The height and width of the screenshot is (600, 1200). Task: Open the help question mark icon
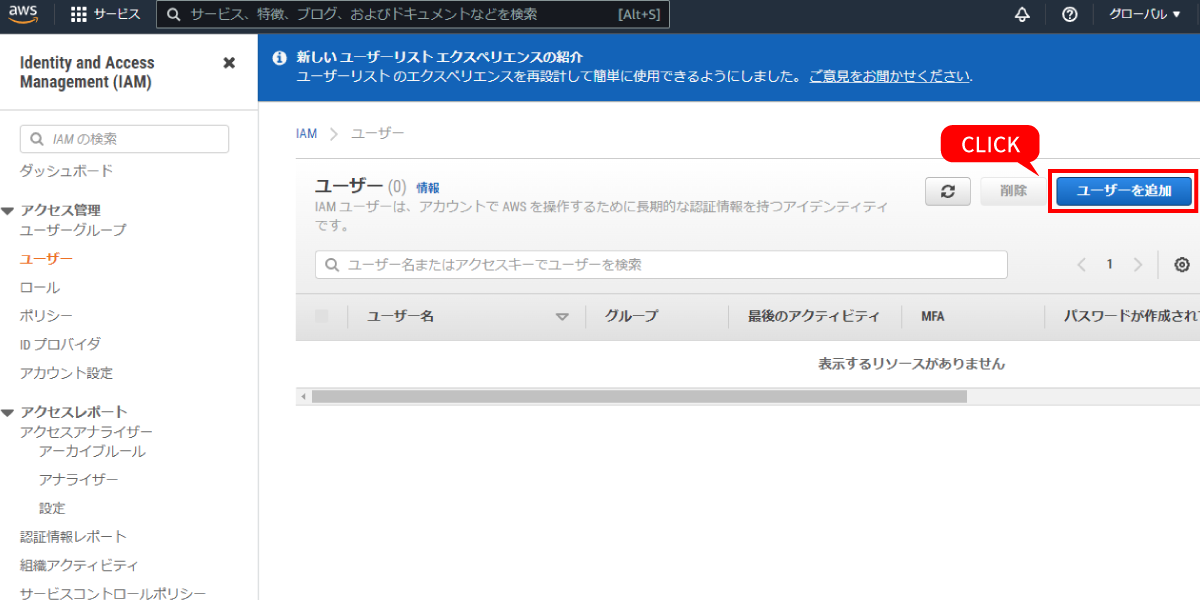[x=1069, y=15]
